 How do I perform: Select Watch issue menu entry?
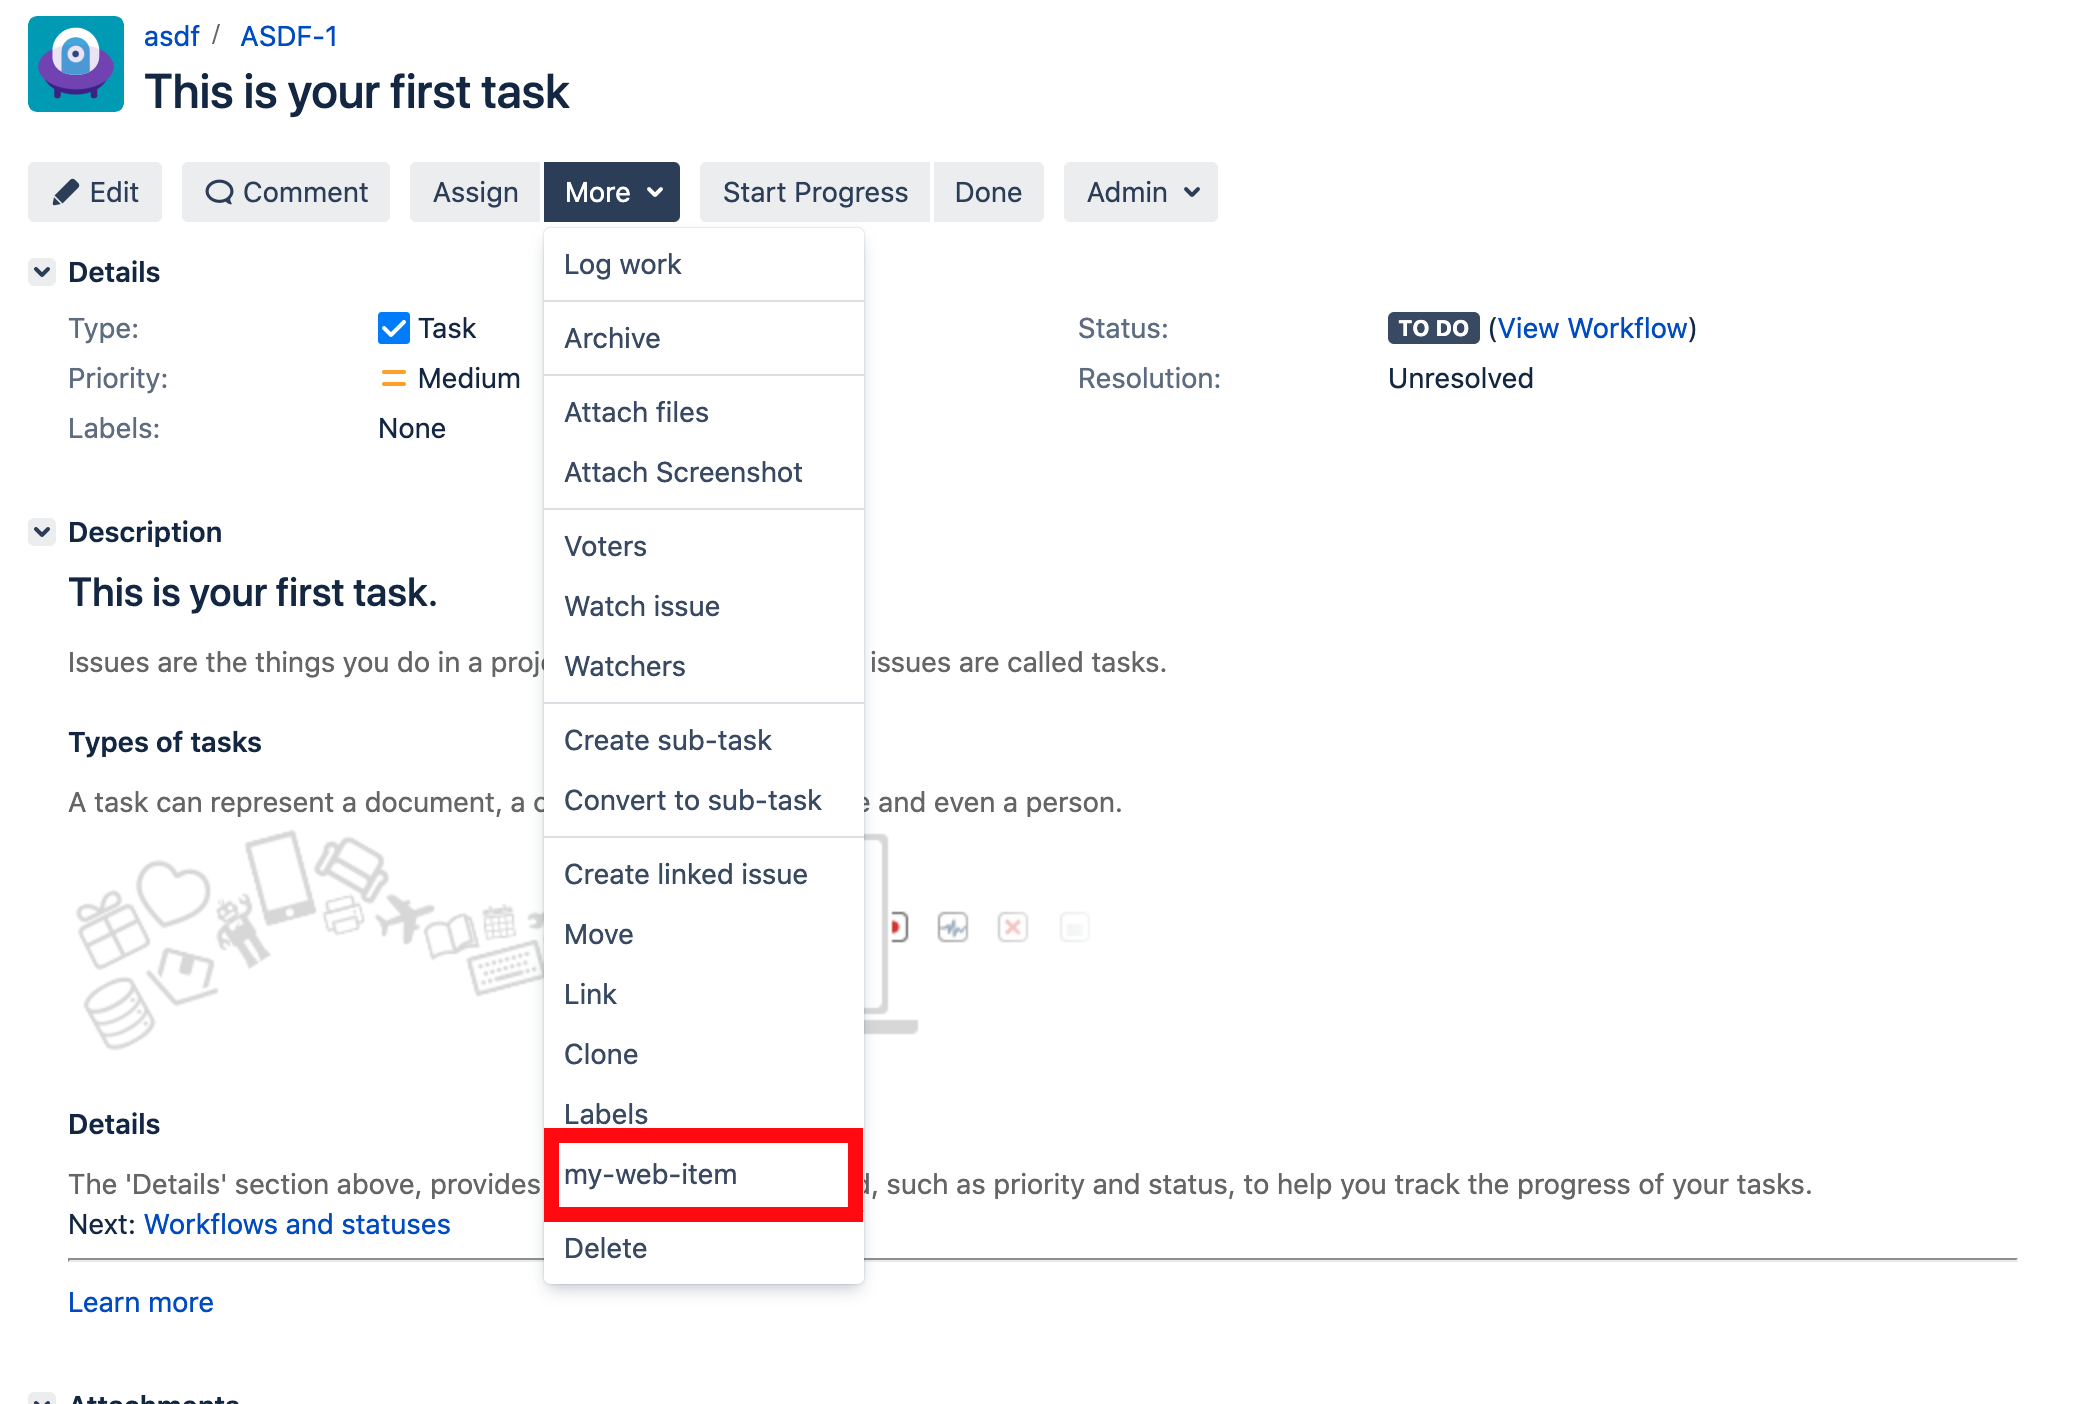[704, 606]
